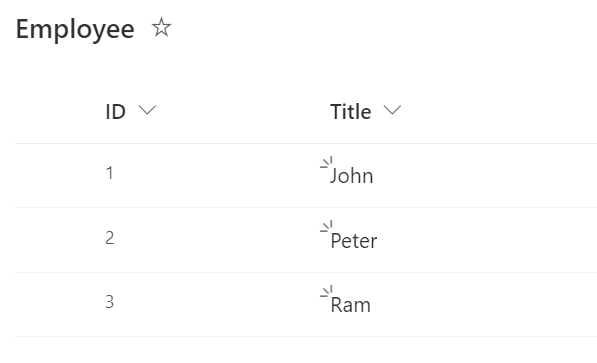Viewport: 597px width, 363px height.
Task: Select the ID cell with value 3
Action: coord(110,302)
